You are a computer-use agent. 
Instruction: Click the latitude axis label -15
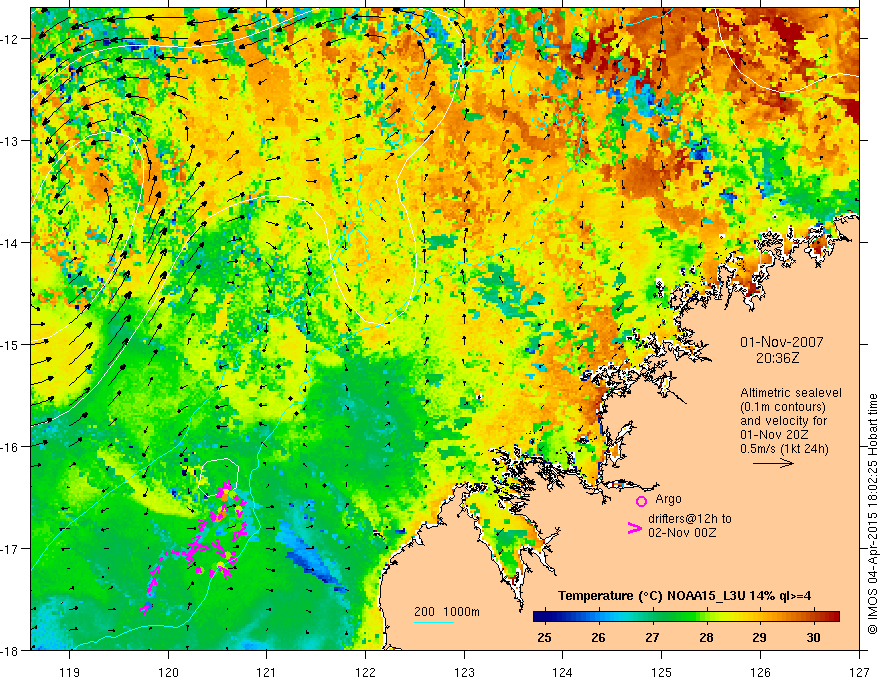click(x=10, y=344)
